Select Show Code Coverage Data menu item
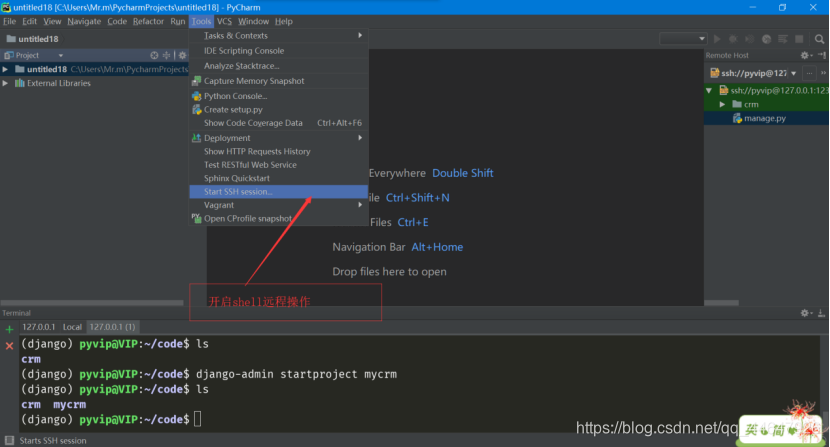This screenshot has height=447, width=830. (x=278, y=123)
